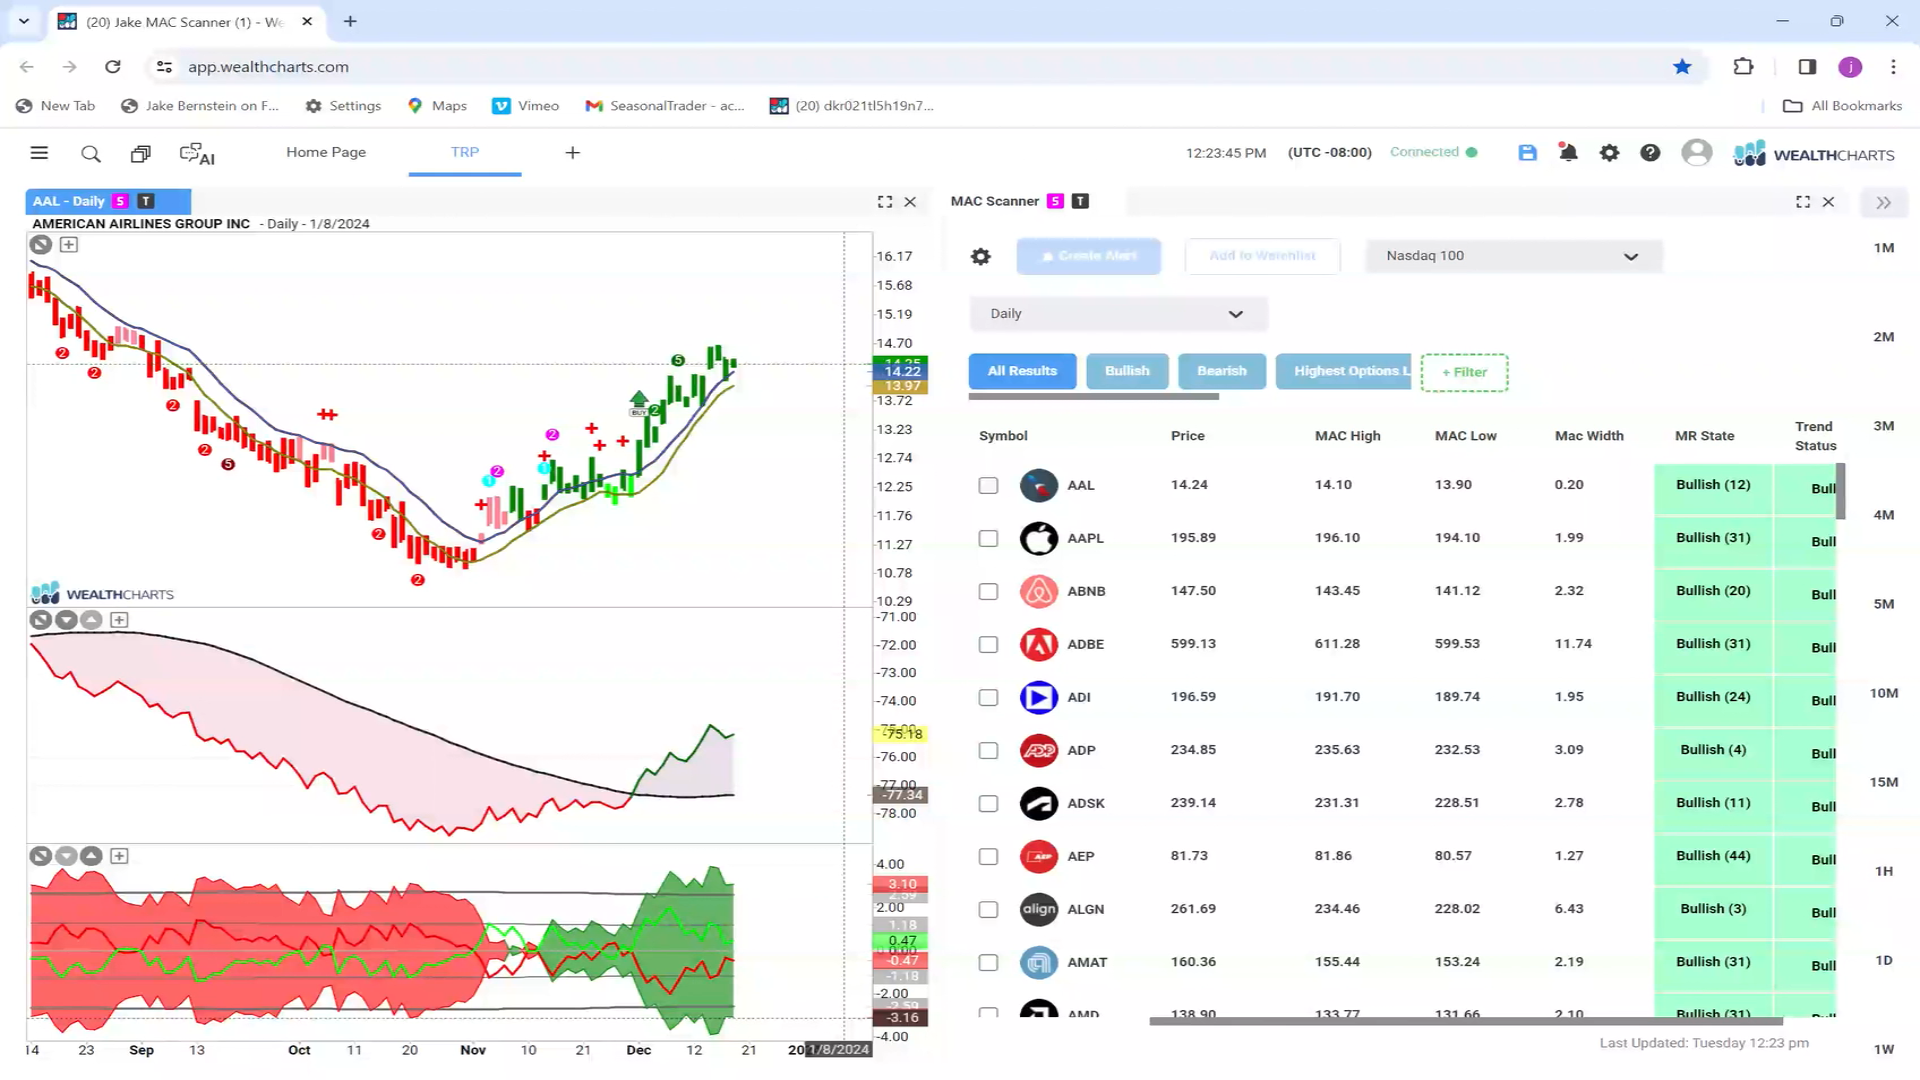This screenshot has height=1080, width=1920.
Task: Move middle indicator pane down
Action: pyautogui.click(x=66, y=620)
